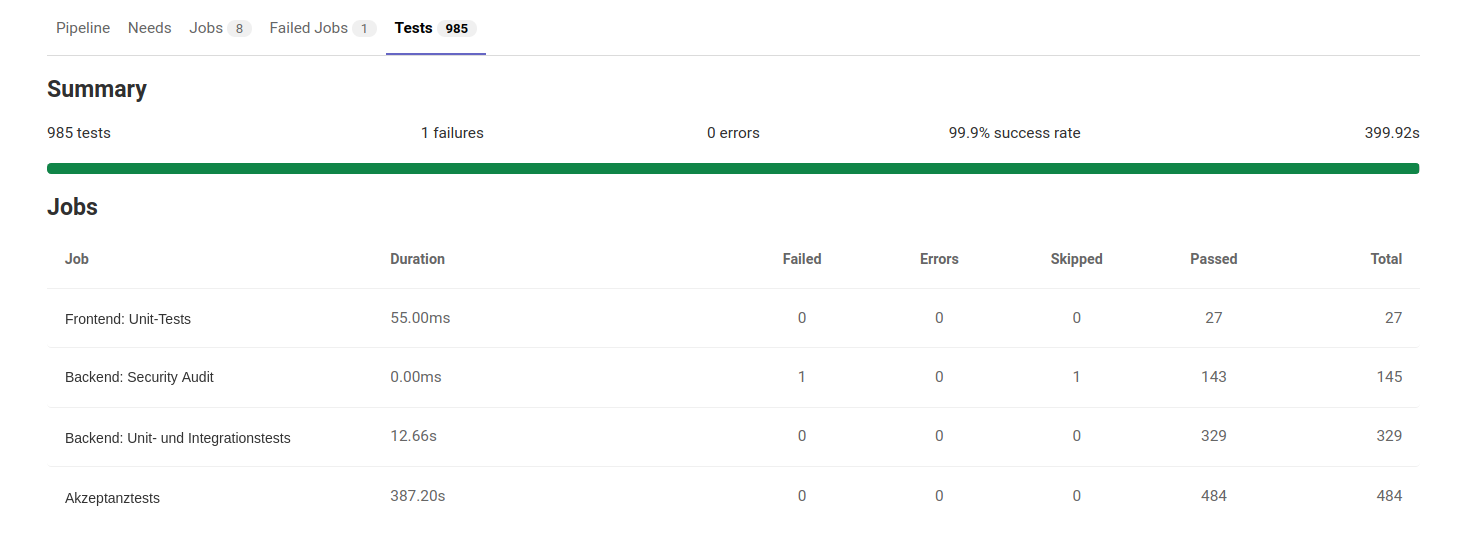
Task: Open Backend: Unit- und Integrationstests job
Action: tap(178, 438)
